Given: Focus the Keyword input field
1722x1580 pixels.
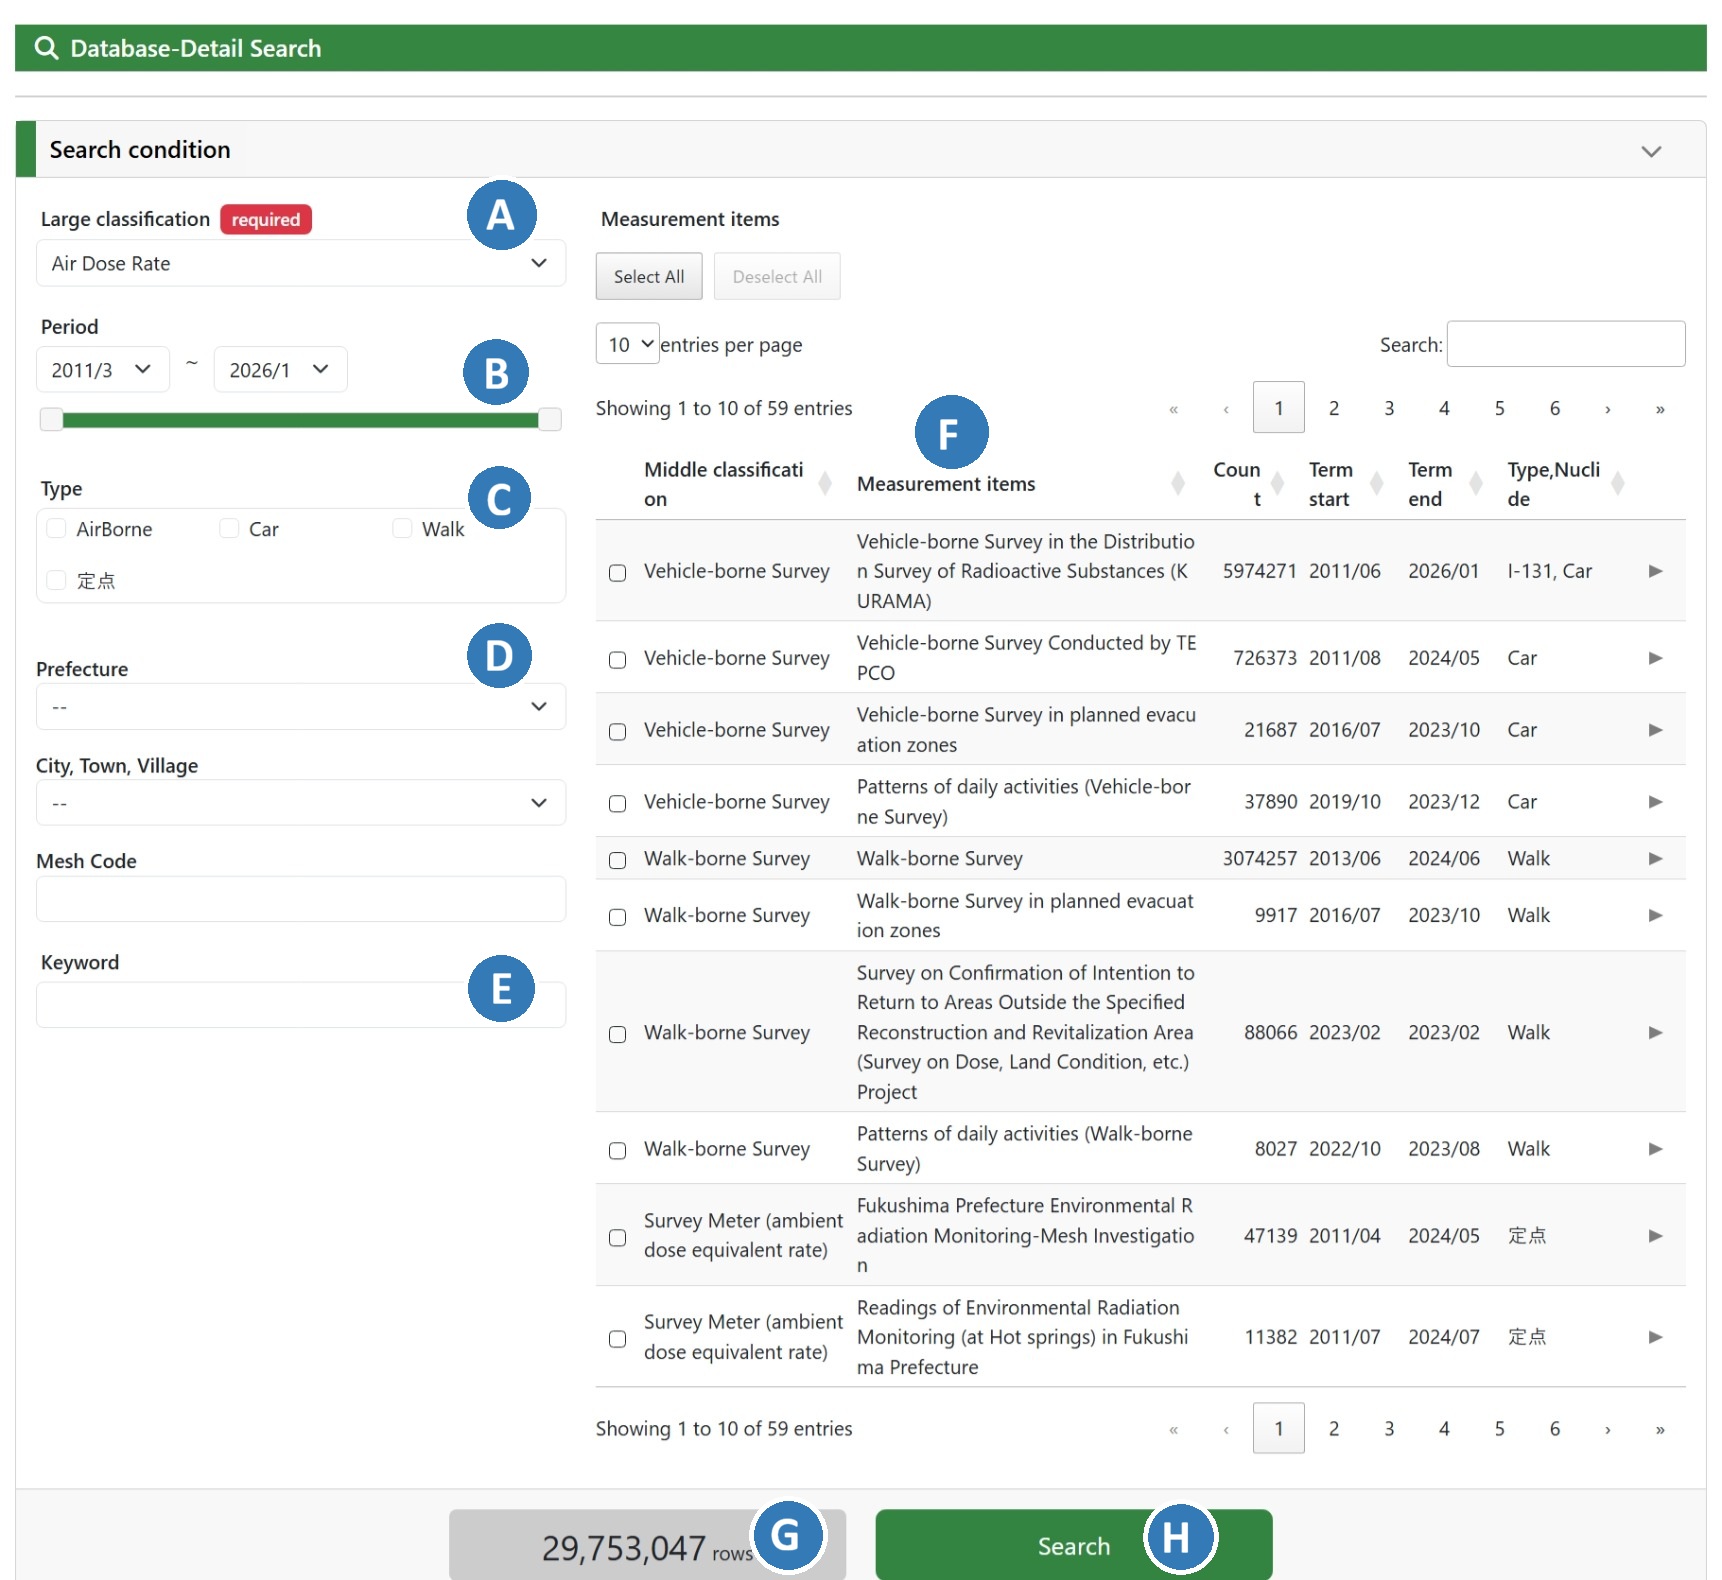Looking at the screenshot, I should click(x=250, y=1005).
